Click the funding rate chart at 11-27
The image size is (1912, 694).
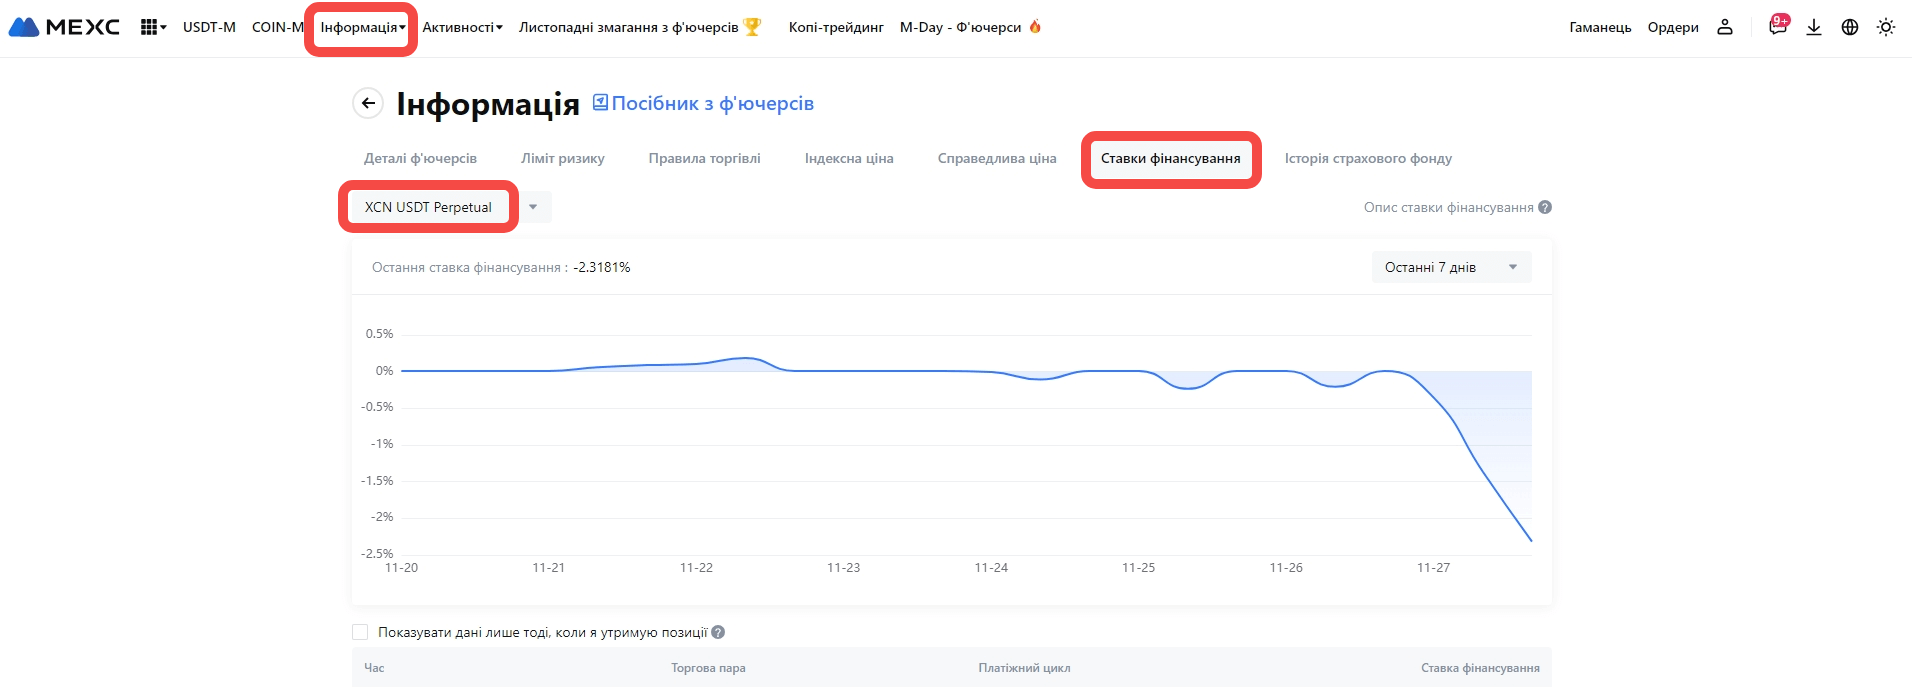click(1433, 400)
